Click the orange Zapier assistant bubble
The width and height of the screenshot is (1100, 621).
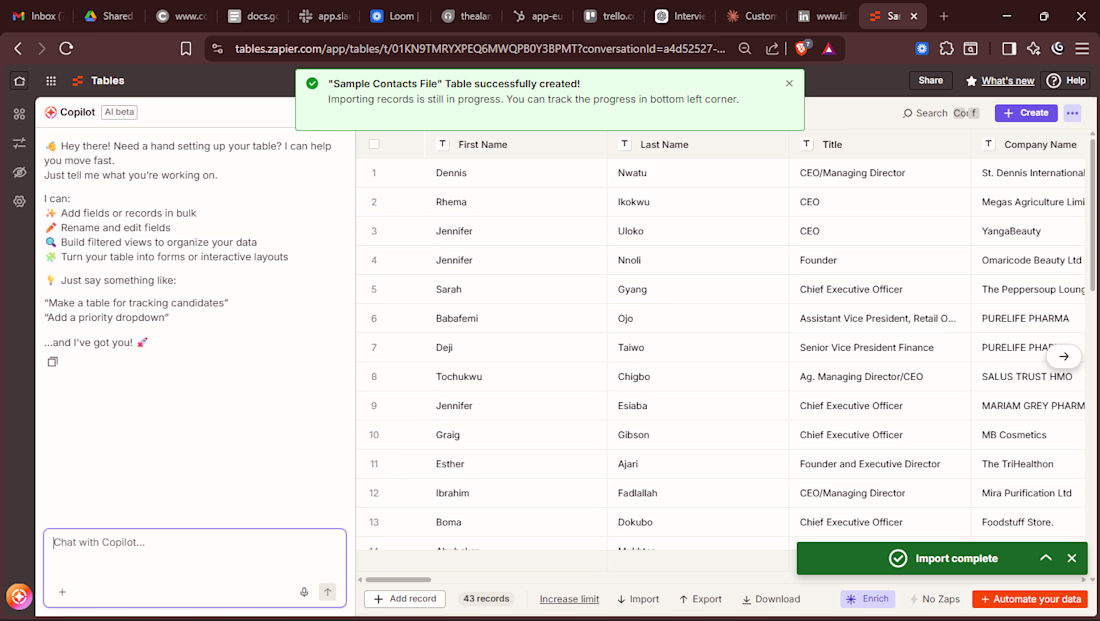tap(20, 596)
